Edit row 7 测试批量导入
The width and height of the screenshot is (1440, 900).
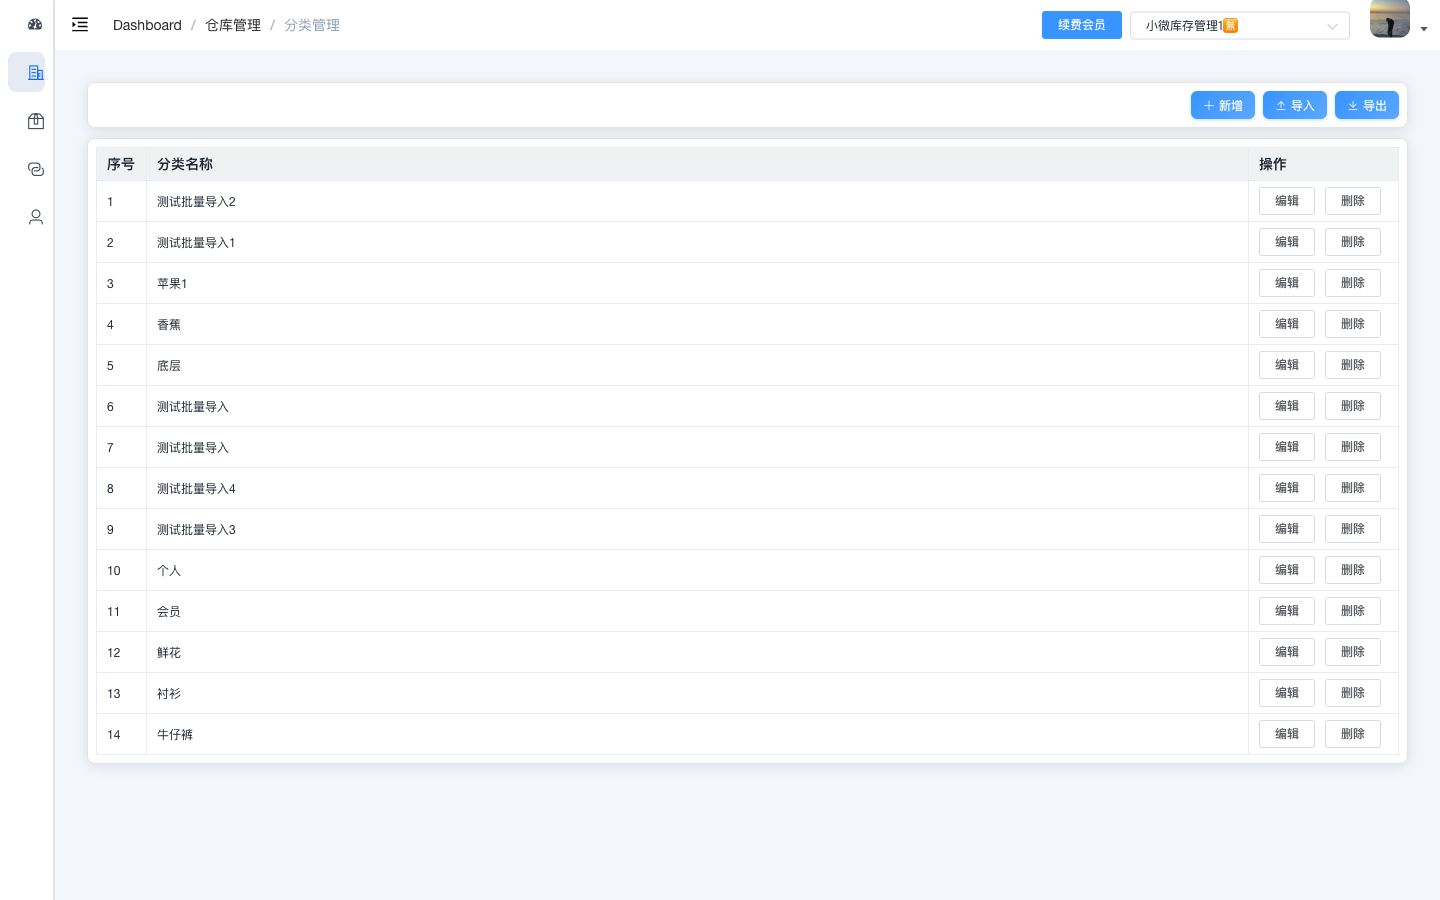(x=1287, y=447)
